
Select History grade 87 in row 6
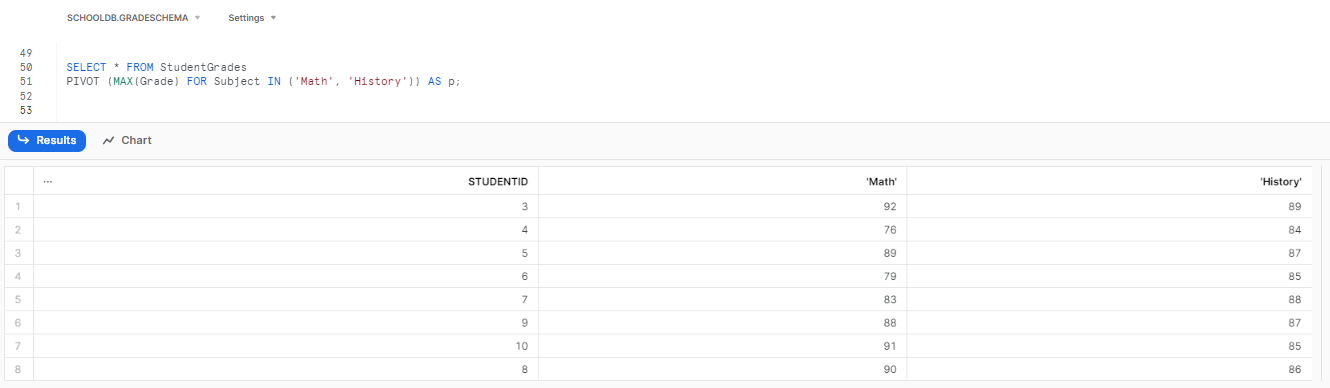coord(1109,323)
